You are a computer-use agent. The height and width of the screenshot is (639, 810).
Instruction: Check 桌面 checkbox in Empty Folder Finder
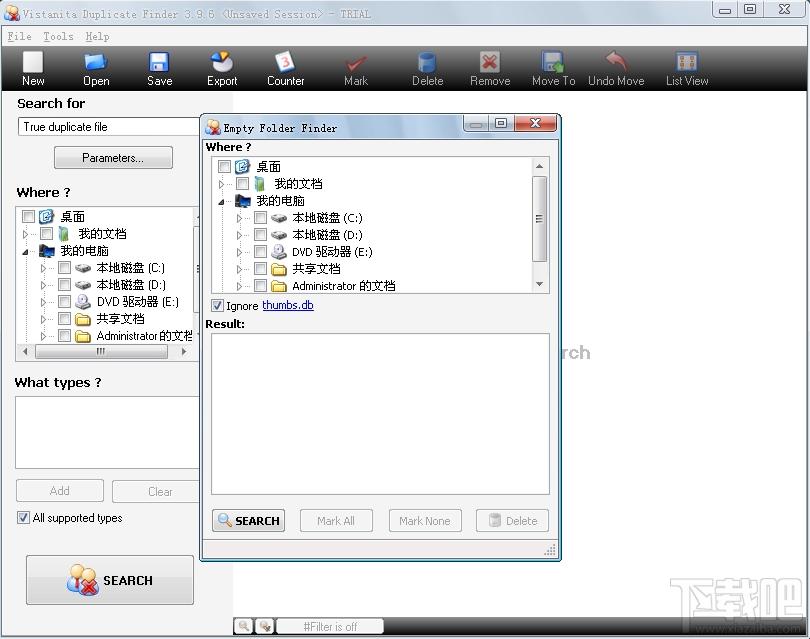point(224,166)
